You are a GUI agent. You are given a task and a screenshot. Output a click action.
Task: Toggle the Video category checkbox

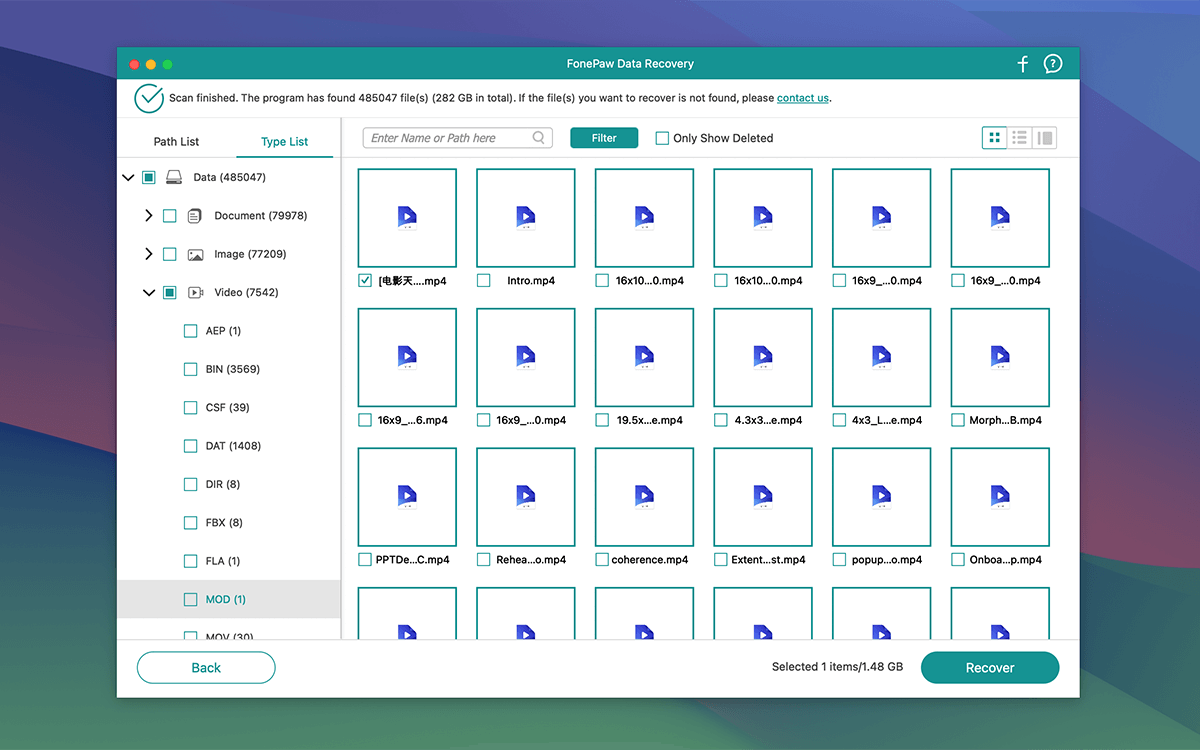point(169,293)
